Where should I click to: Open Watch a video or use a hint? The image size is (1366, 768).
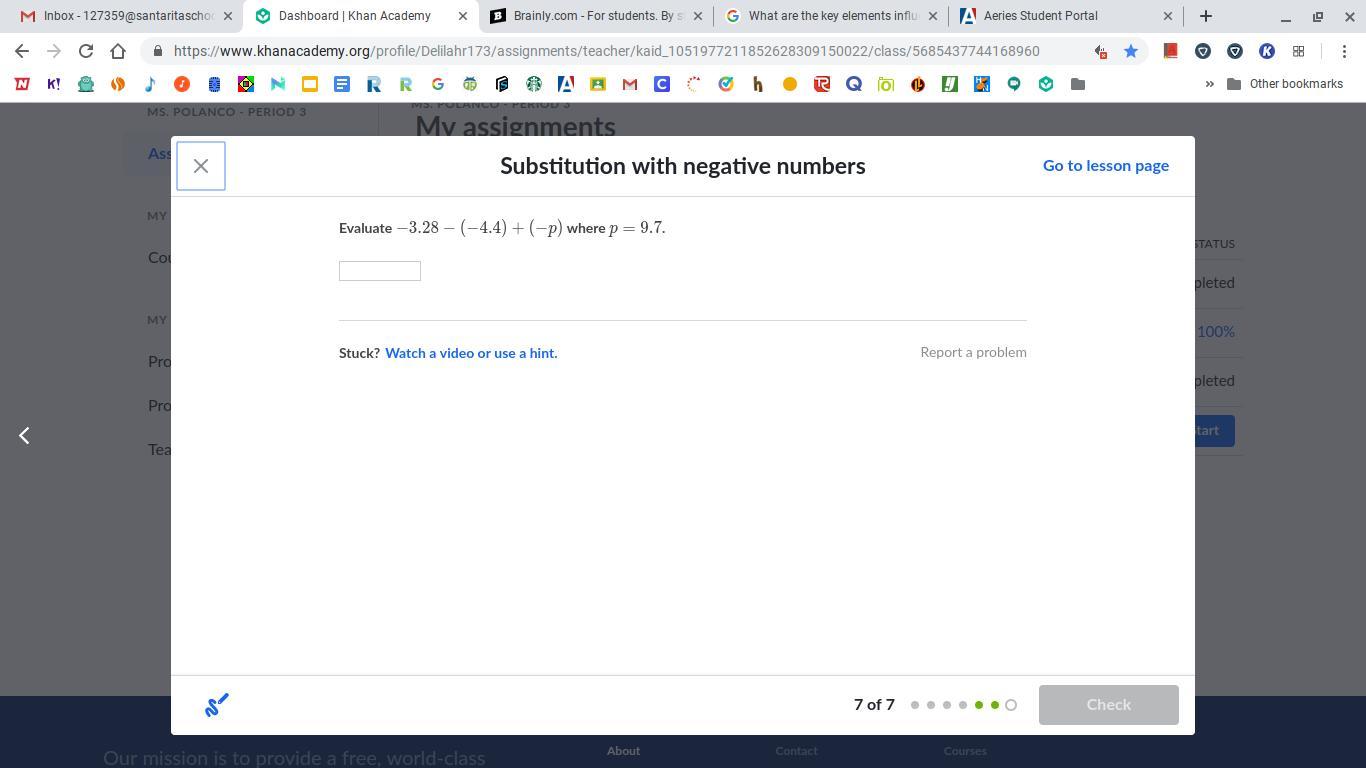coord(471,353)
